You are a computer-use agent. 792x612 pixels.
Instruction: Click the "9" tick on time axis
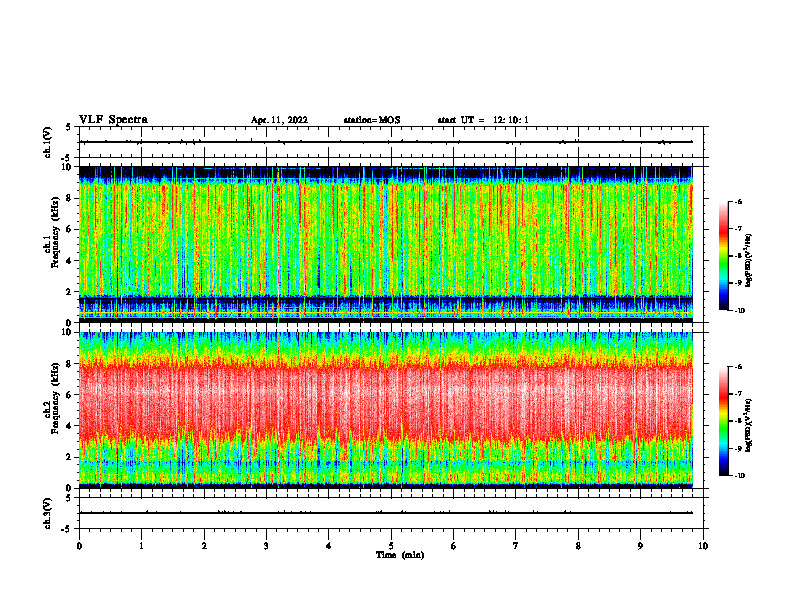(640, 546)
